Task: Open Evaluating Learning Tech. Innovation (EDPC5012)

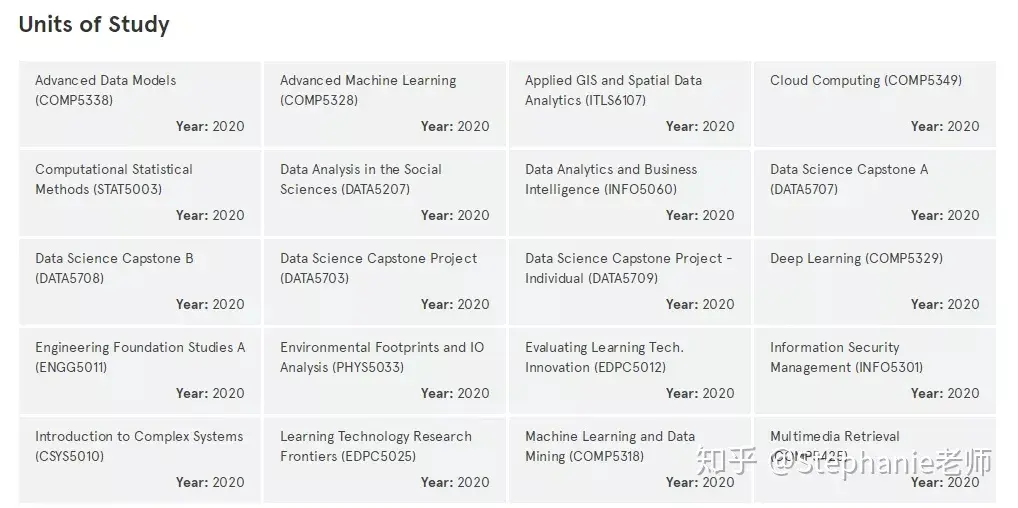Action: (x=630, y=371)
